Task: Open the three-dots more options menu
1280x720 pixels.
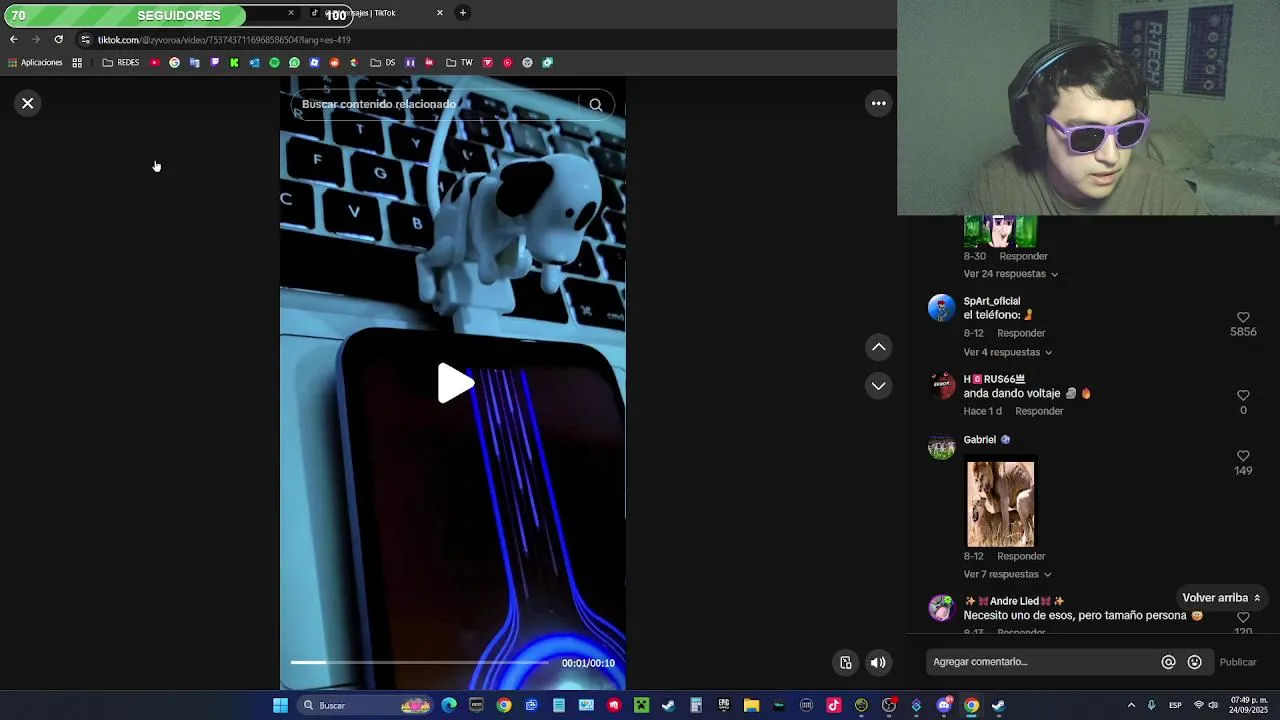Action: (x=878, y=103)
